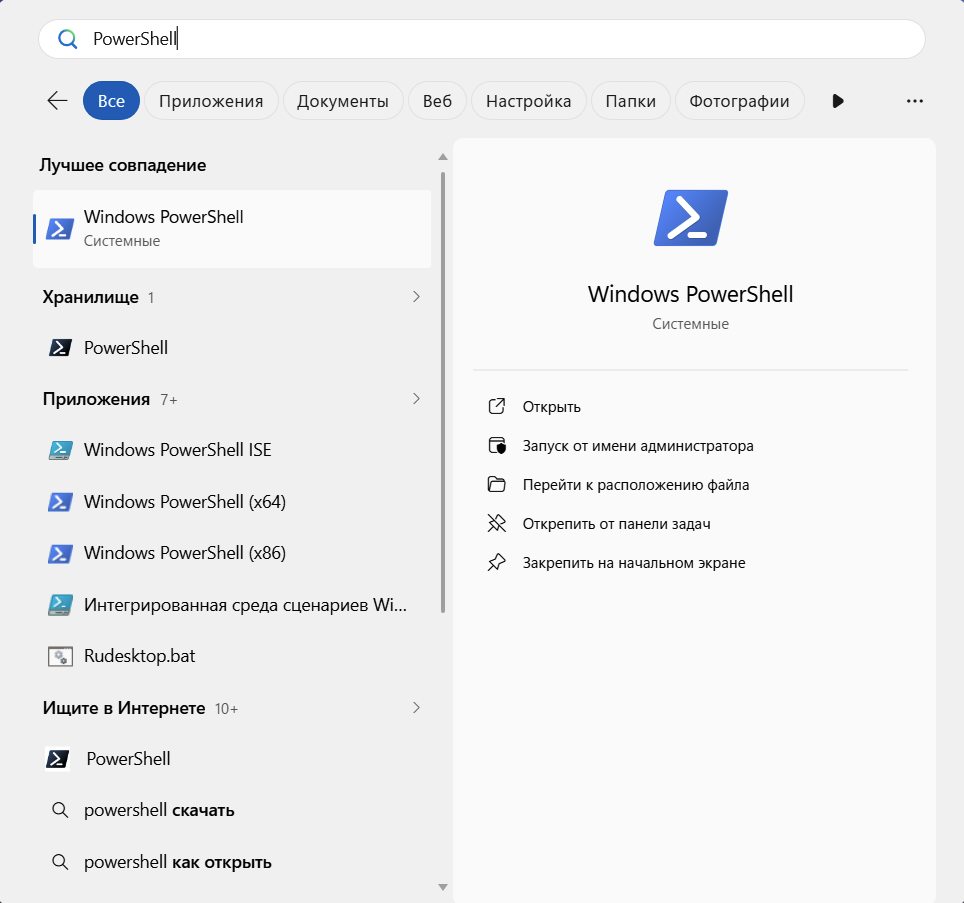Click the dark PowerShell icon under Хранилище

[x=60, y=348]
